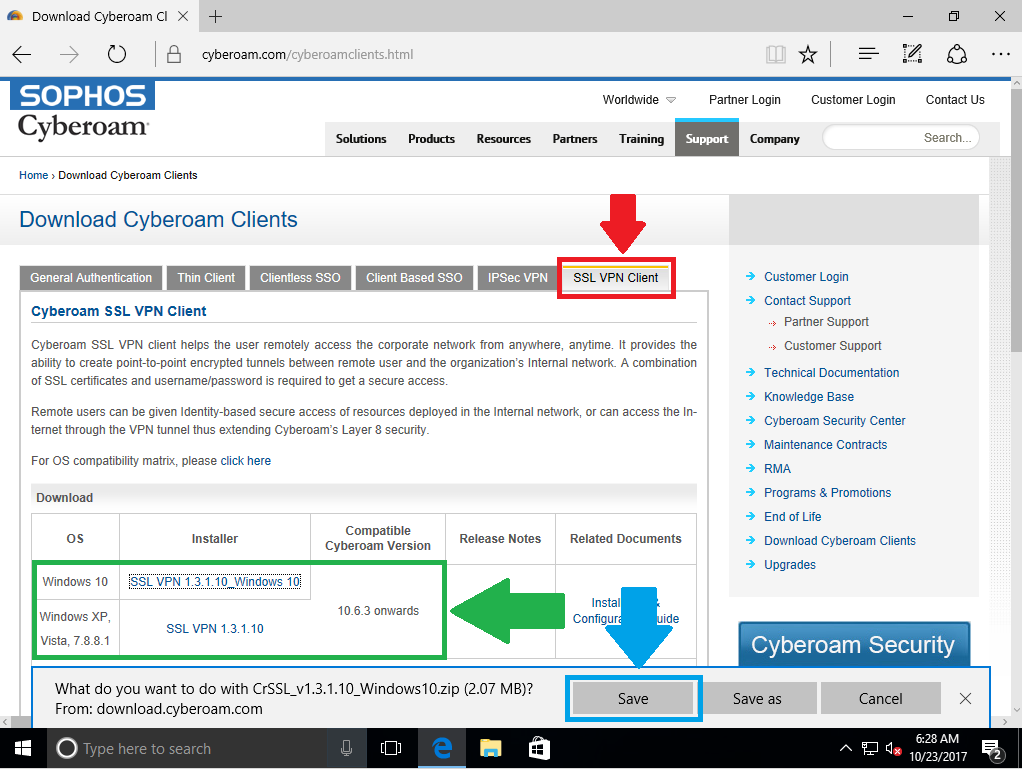Image resolution: width=1022 pixels, height=769 pixels.
Task: Open the Company navigation menu
Action: tap(774, 139)
